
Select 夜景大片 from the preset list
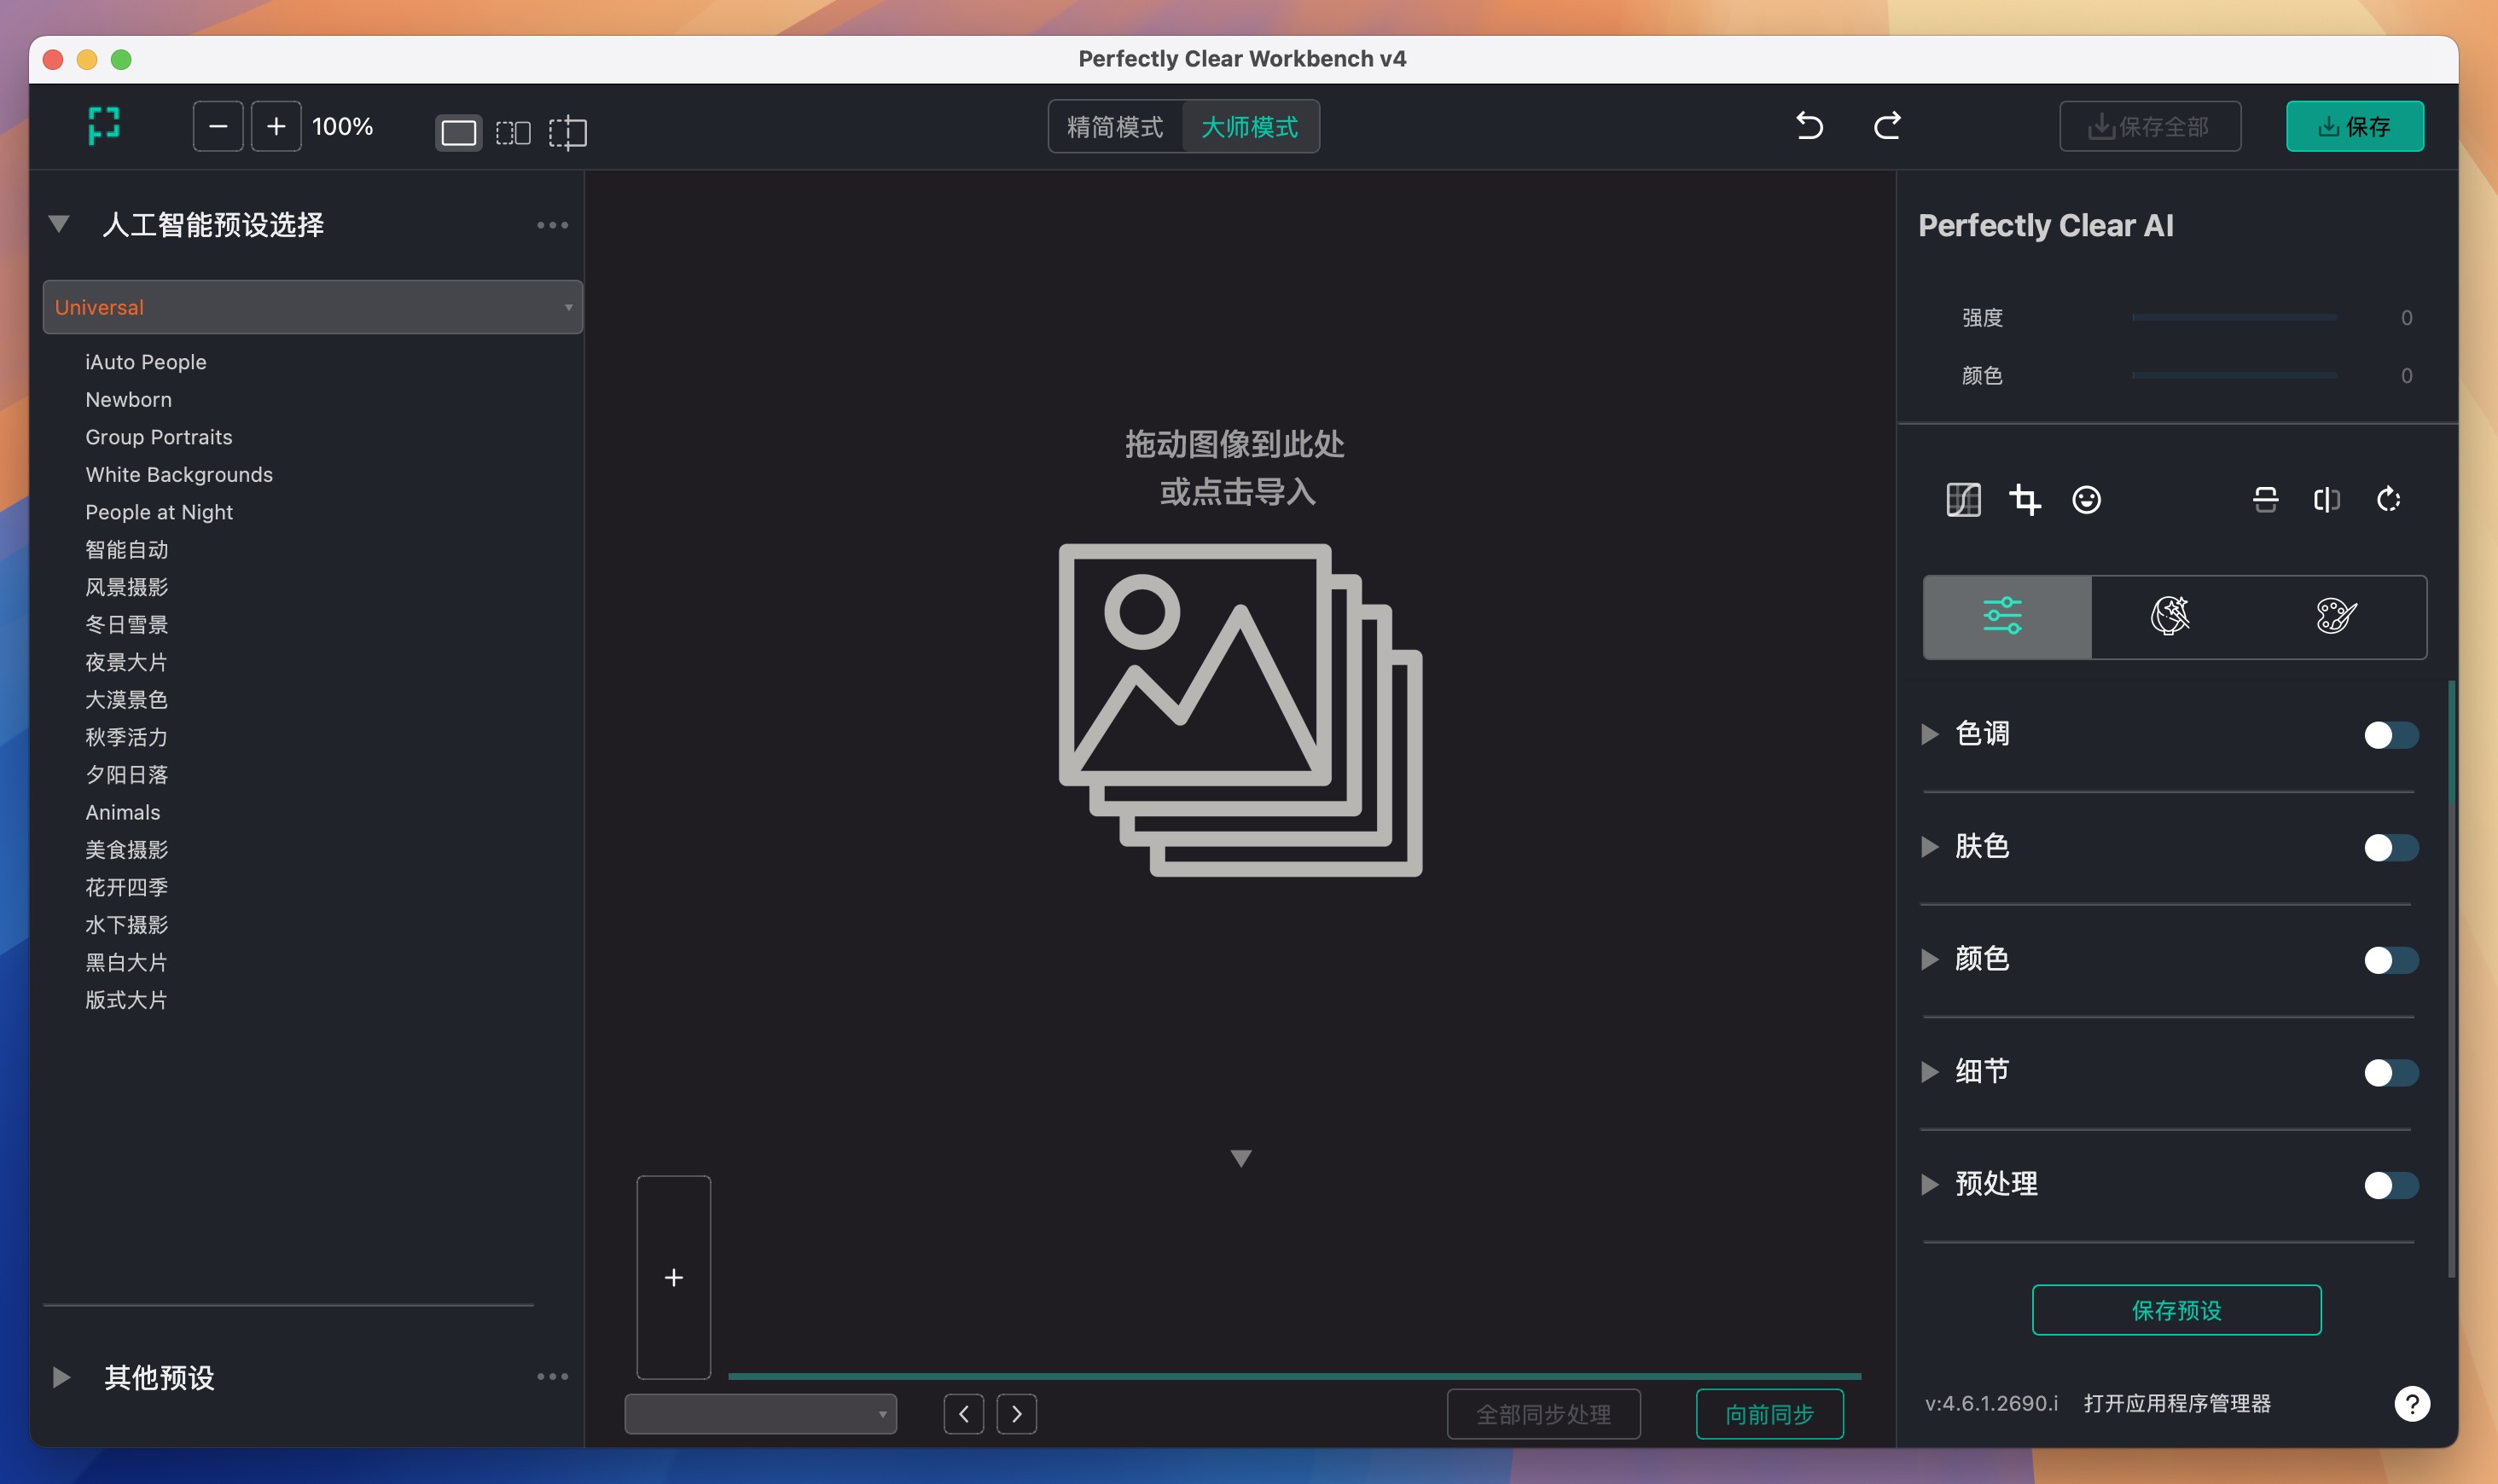(x=125, y=661)
